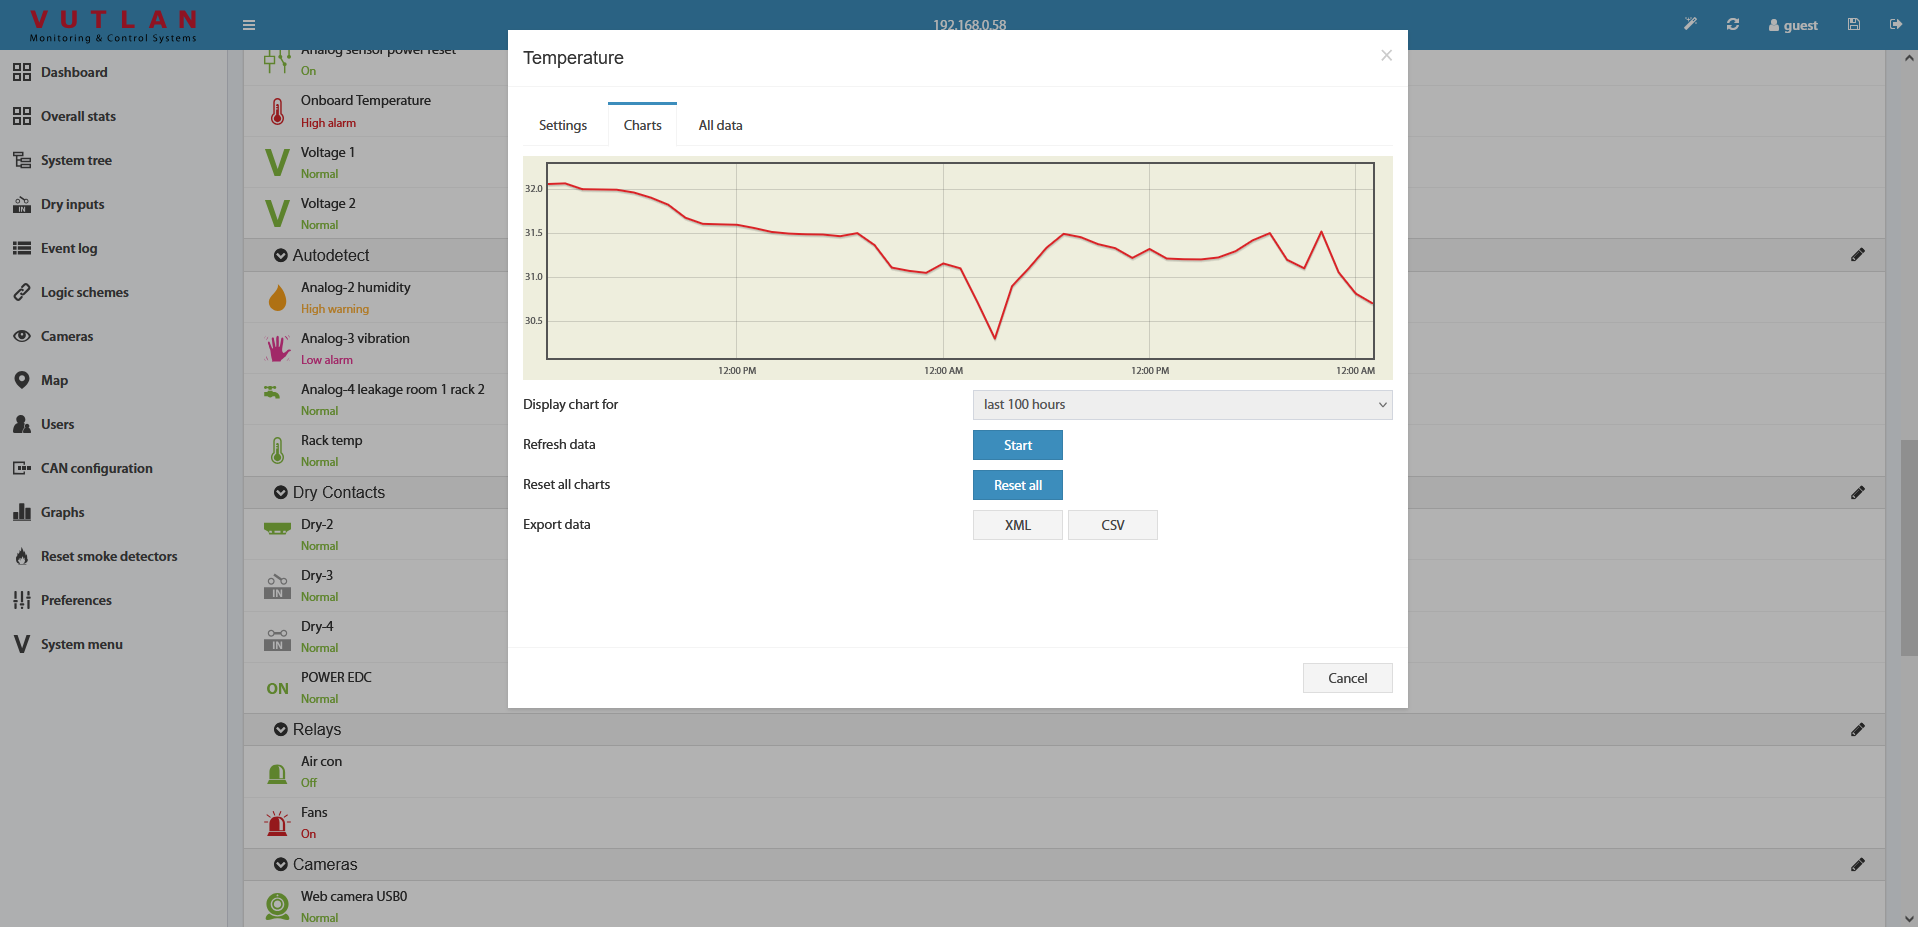Click the Onboard Temperature thermometer icon
1918x927 pixels.
click(277, 111)
